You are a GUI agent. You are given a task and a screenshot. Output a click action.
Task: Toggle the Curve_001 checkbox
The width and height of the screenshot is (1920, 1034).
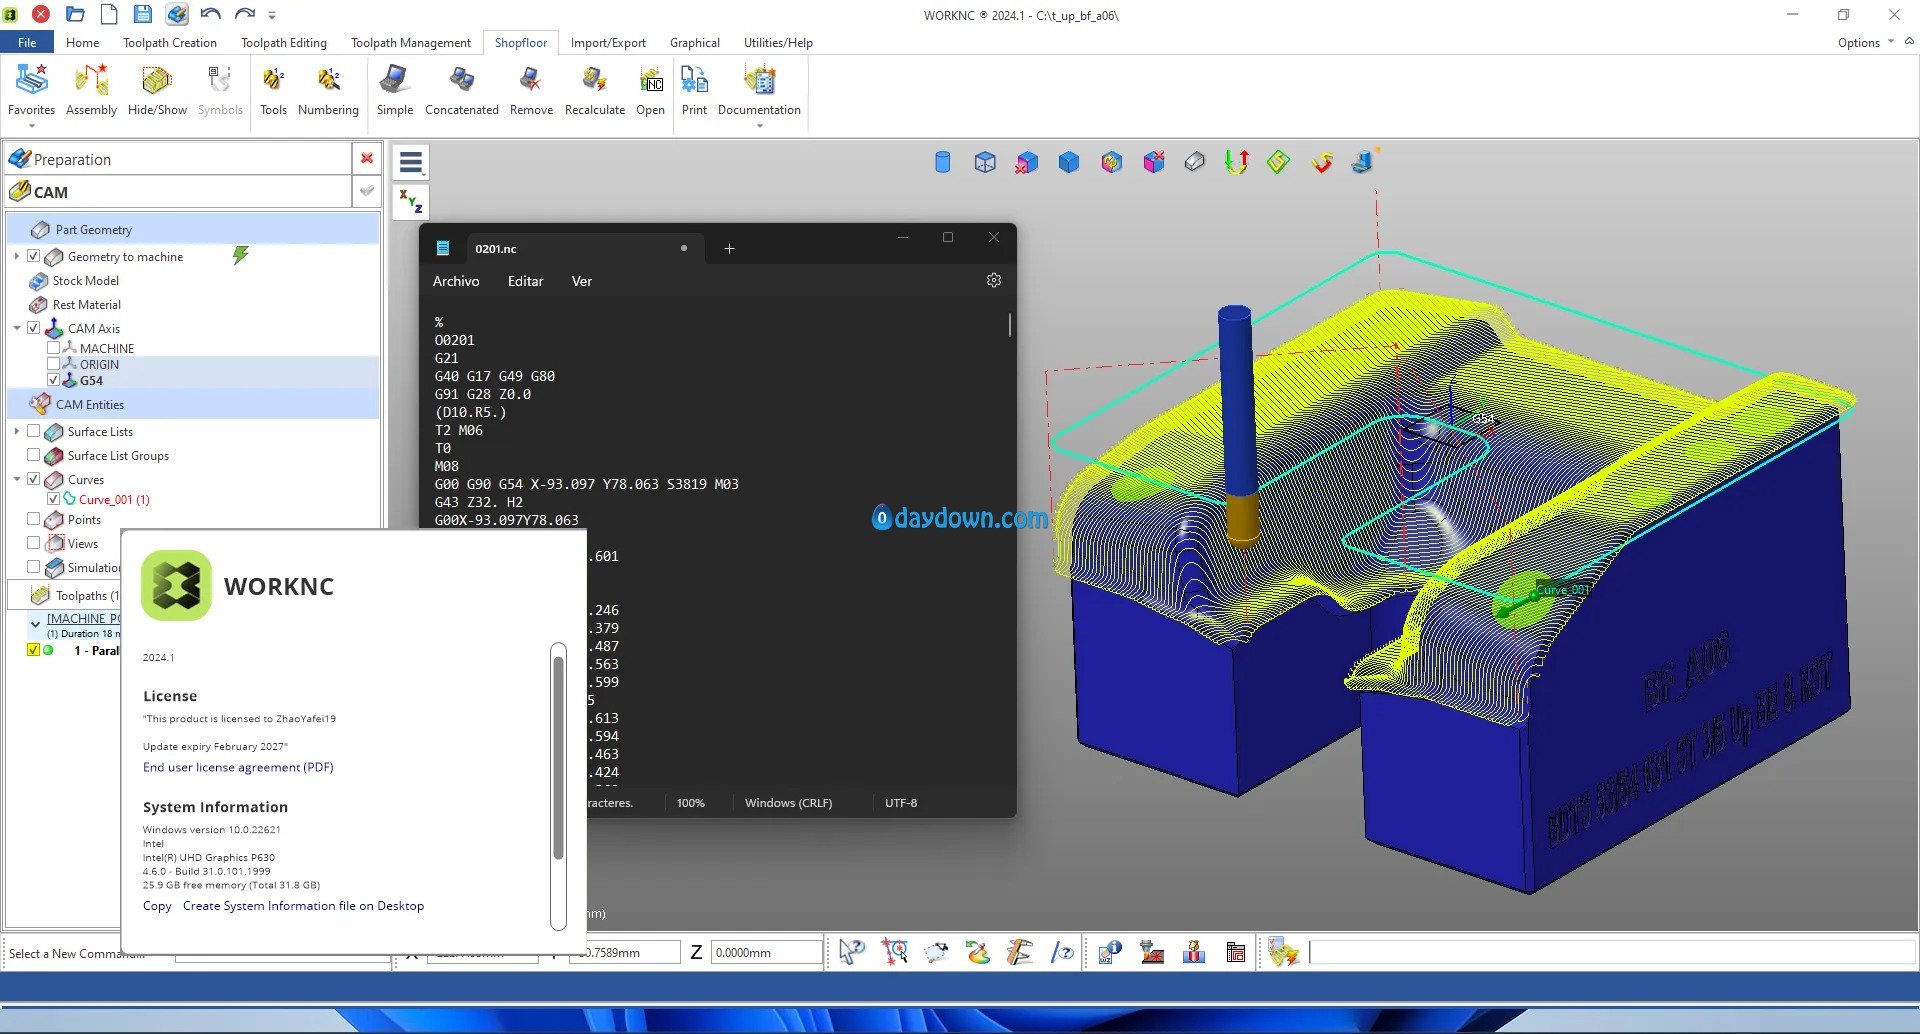coord(54,498)
